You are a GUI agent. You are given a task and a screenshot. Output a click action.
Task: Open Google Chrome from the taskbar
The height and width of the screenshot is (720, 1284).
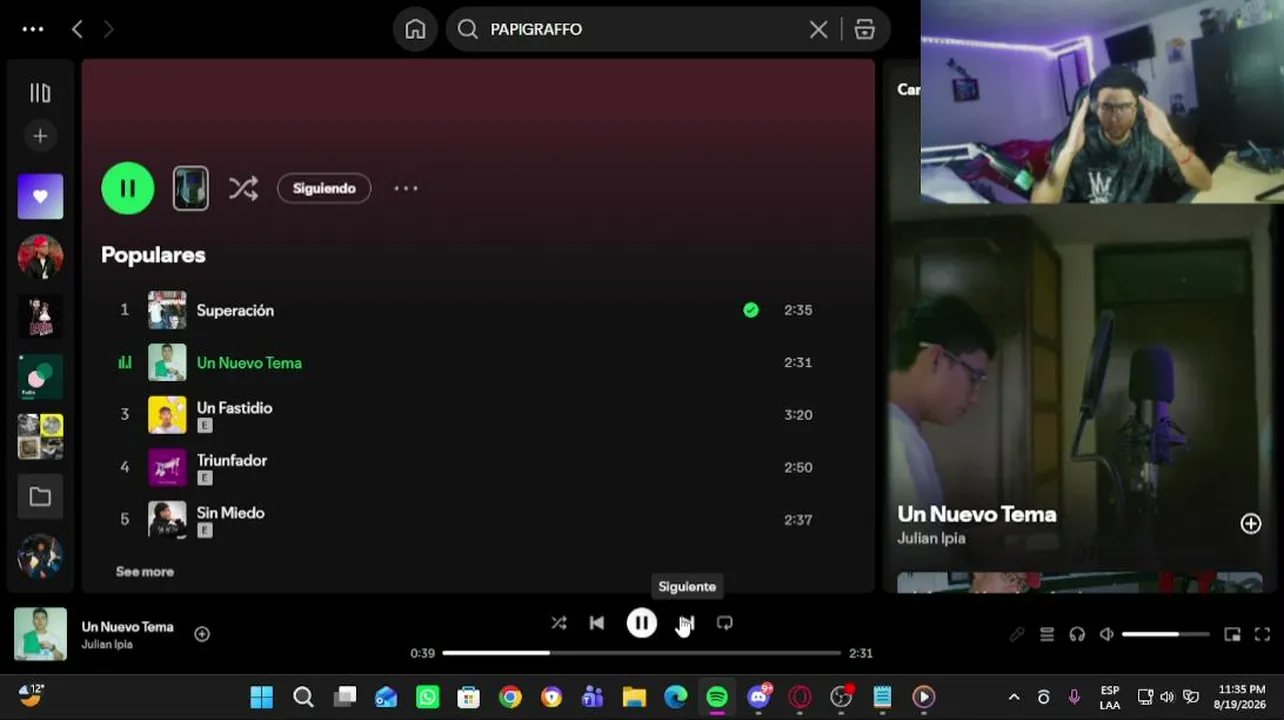(510, 697)
